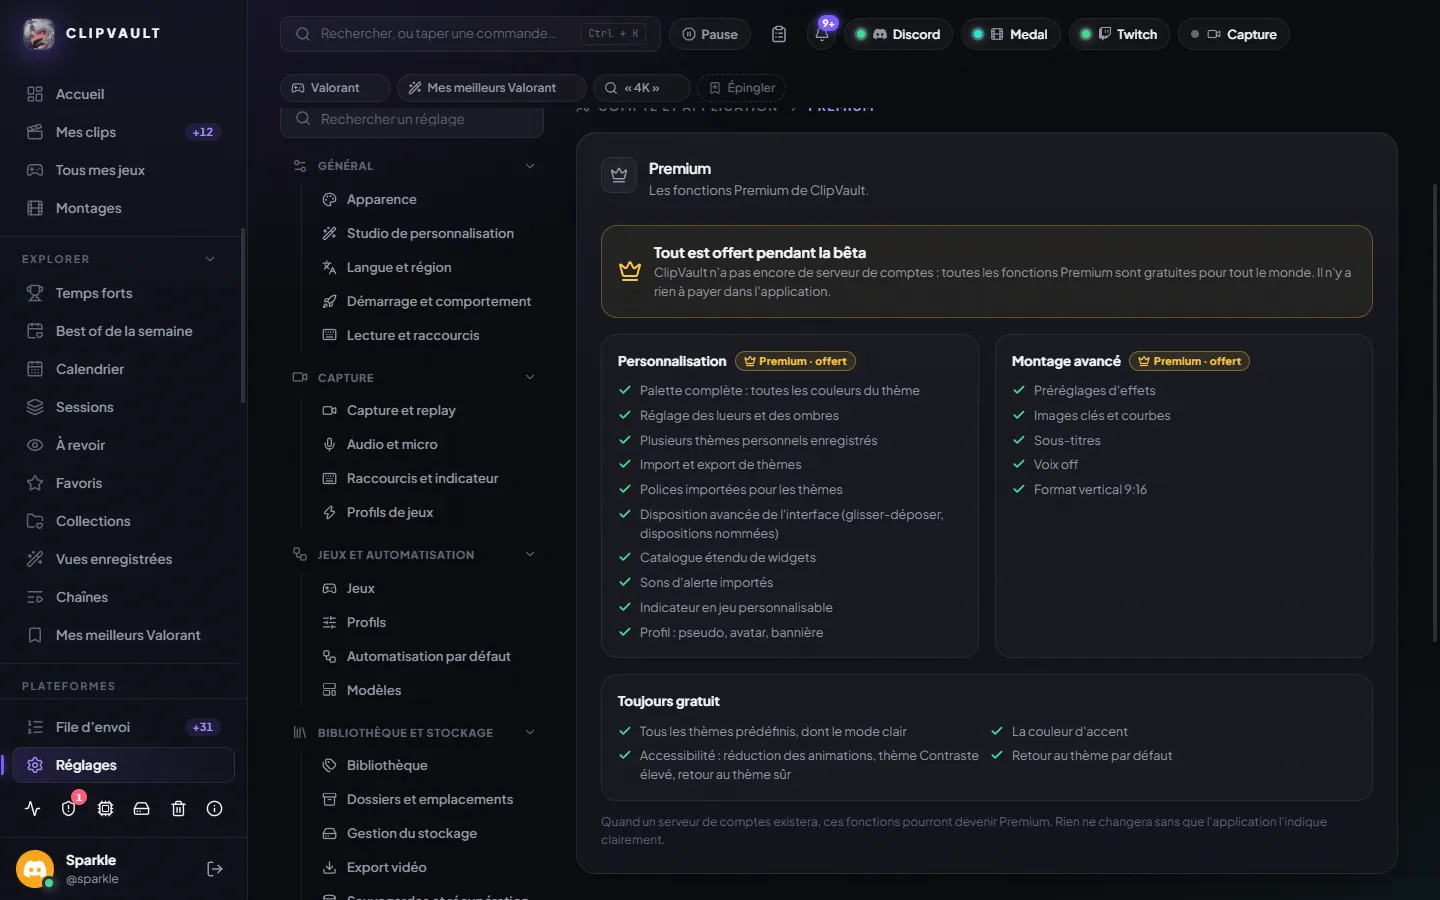Open Mes clips in the sidebar
The width and height of the screenshot is (1440, 900).
123,132
